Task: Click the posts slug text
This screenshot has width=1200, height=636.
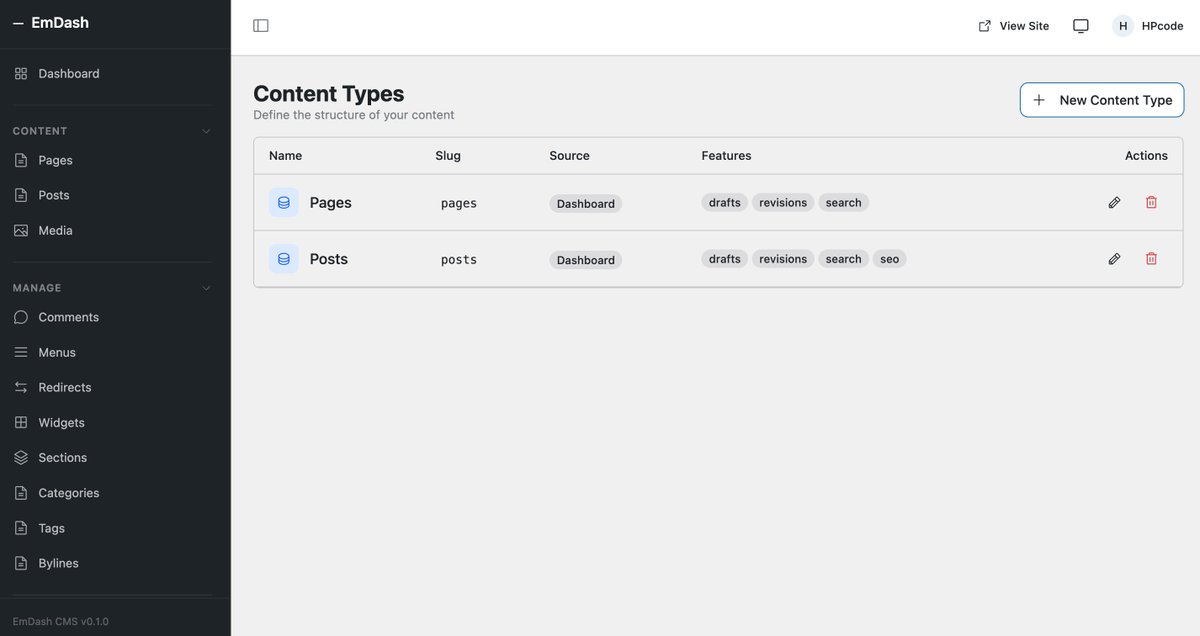Action: point(459,259)
